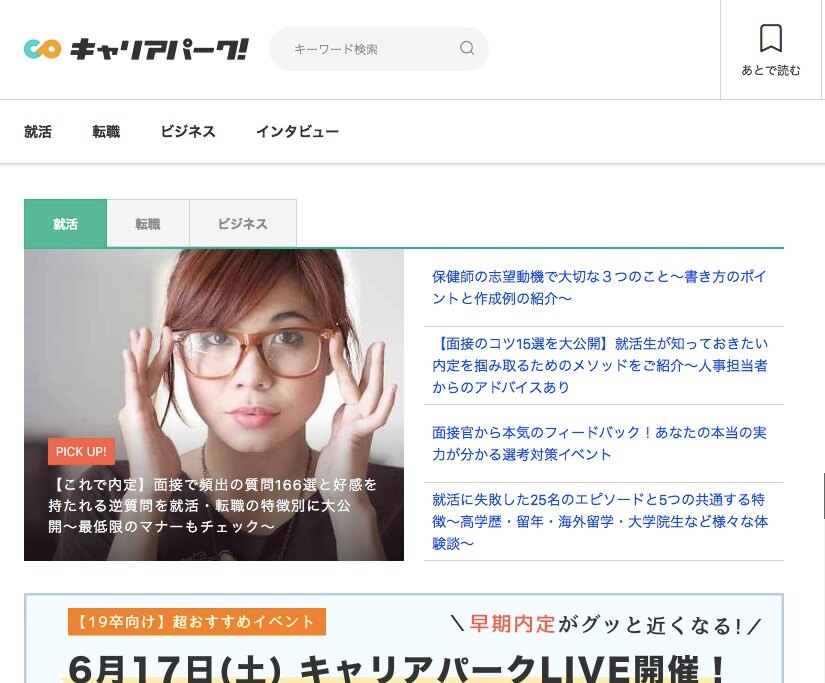This screenshot has height=683, width=825.
Task: Switch to the ビジネス content tab
Action: coord(243,224)
